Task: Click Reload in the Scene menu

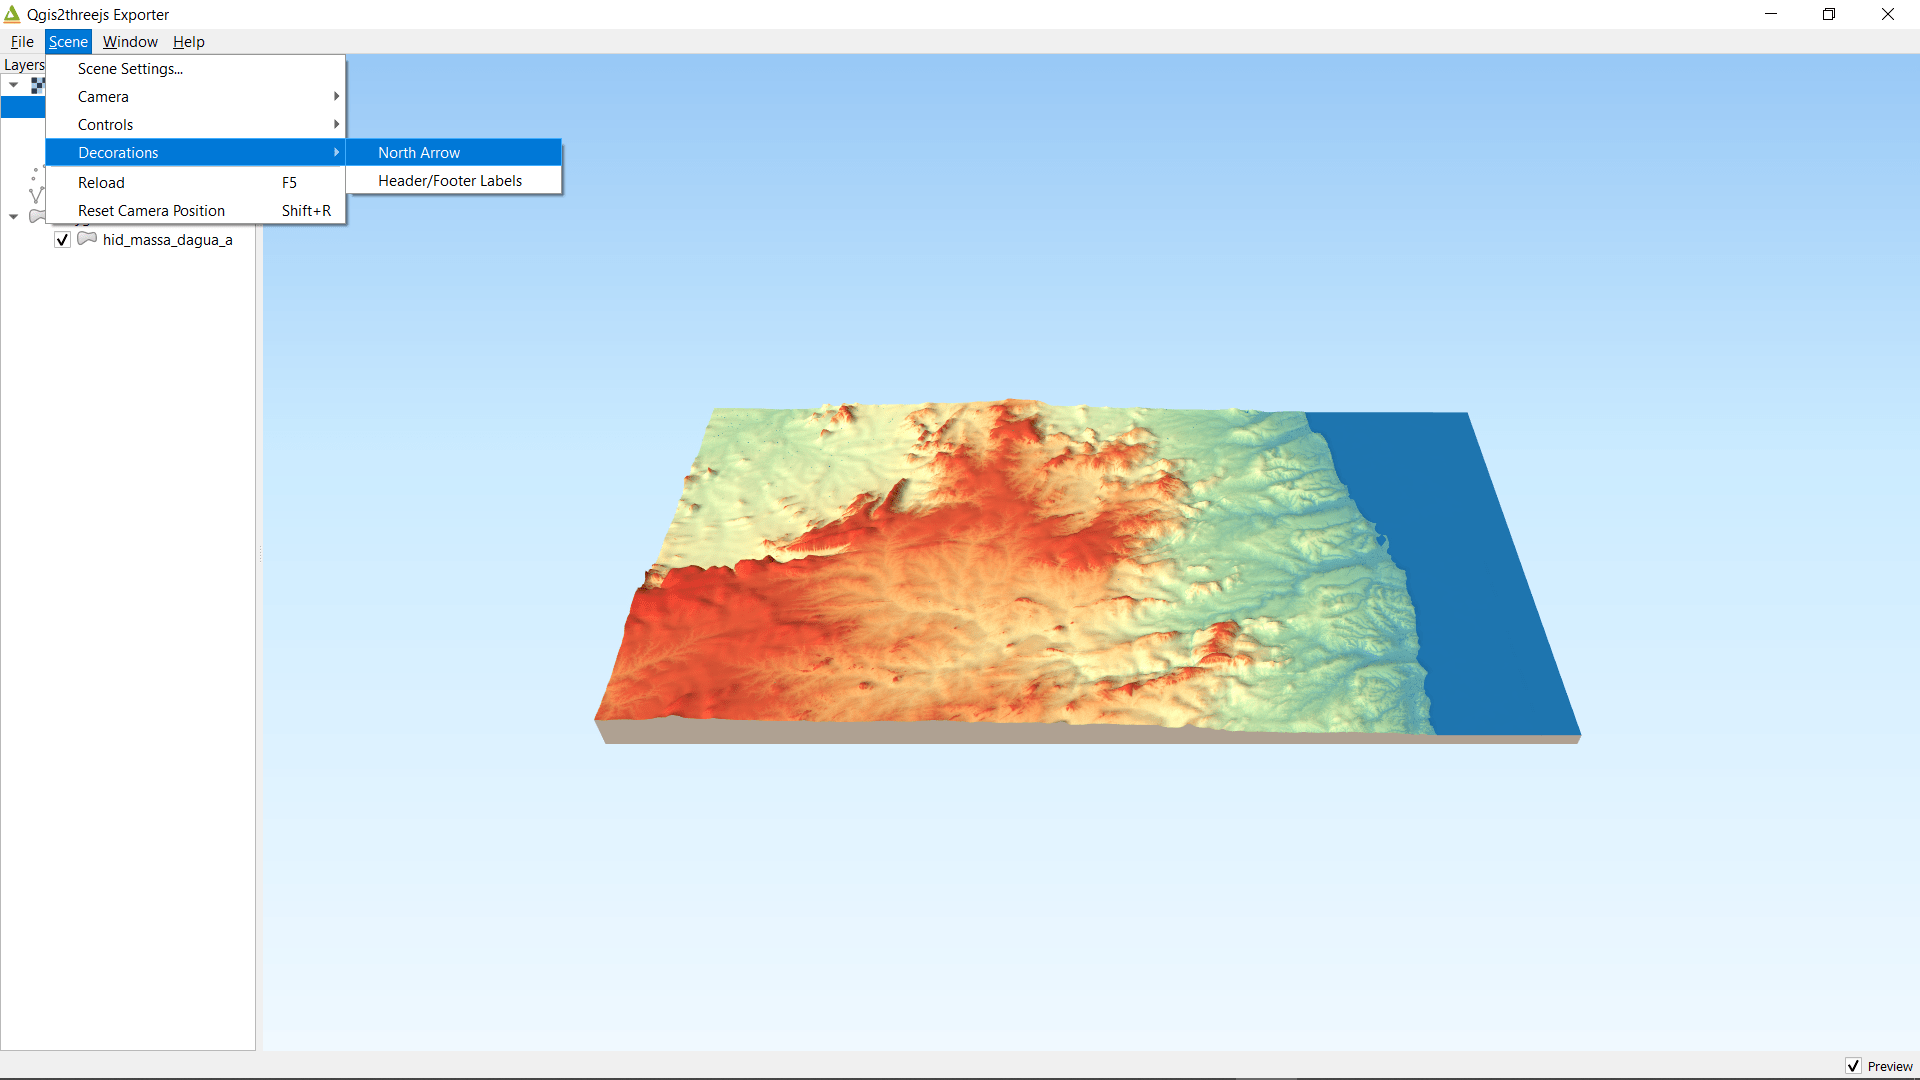Action: pos(101,183)
